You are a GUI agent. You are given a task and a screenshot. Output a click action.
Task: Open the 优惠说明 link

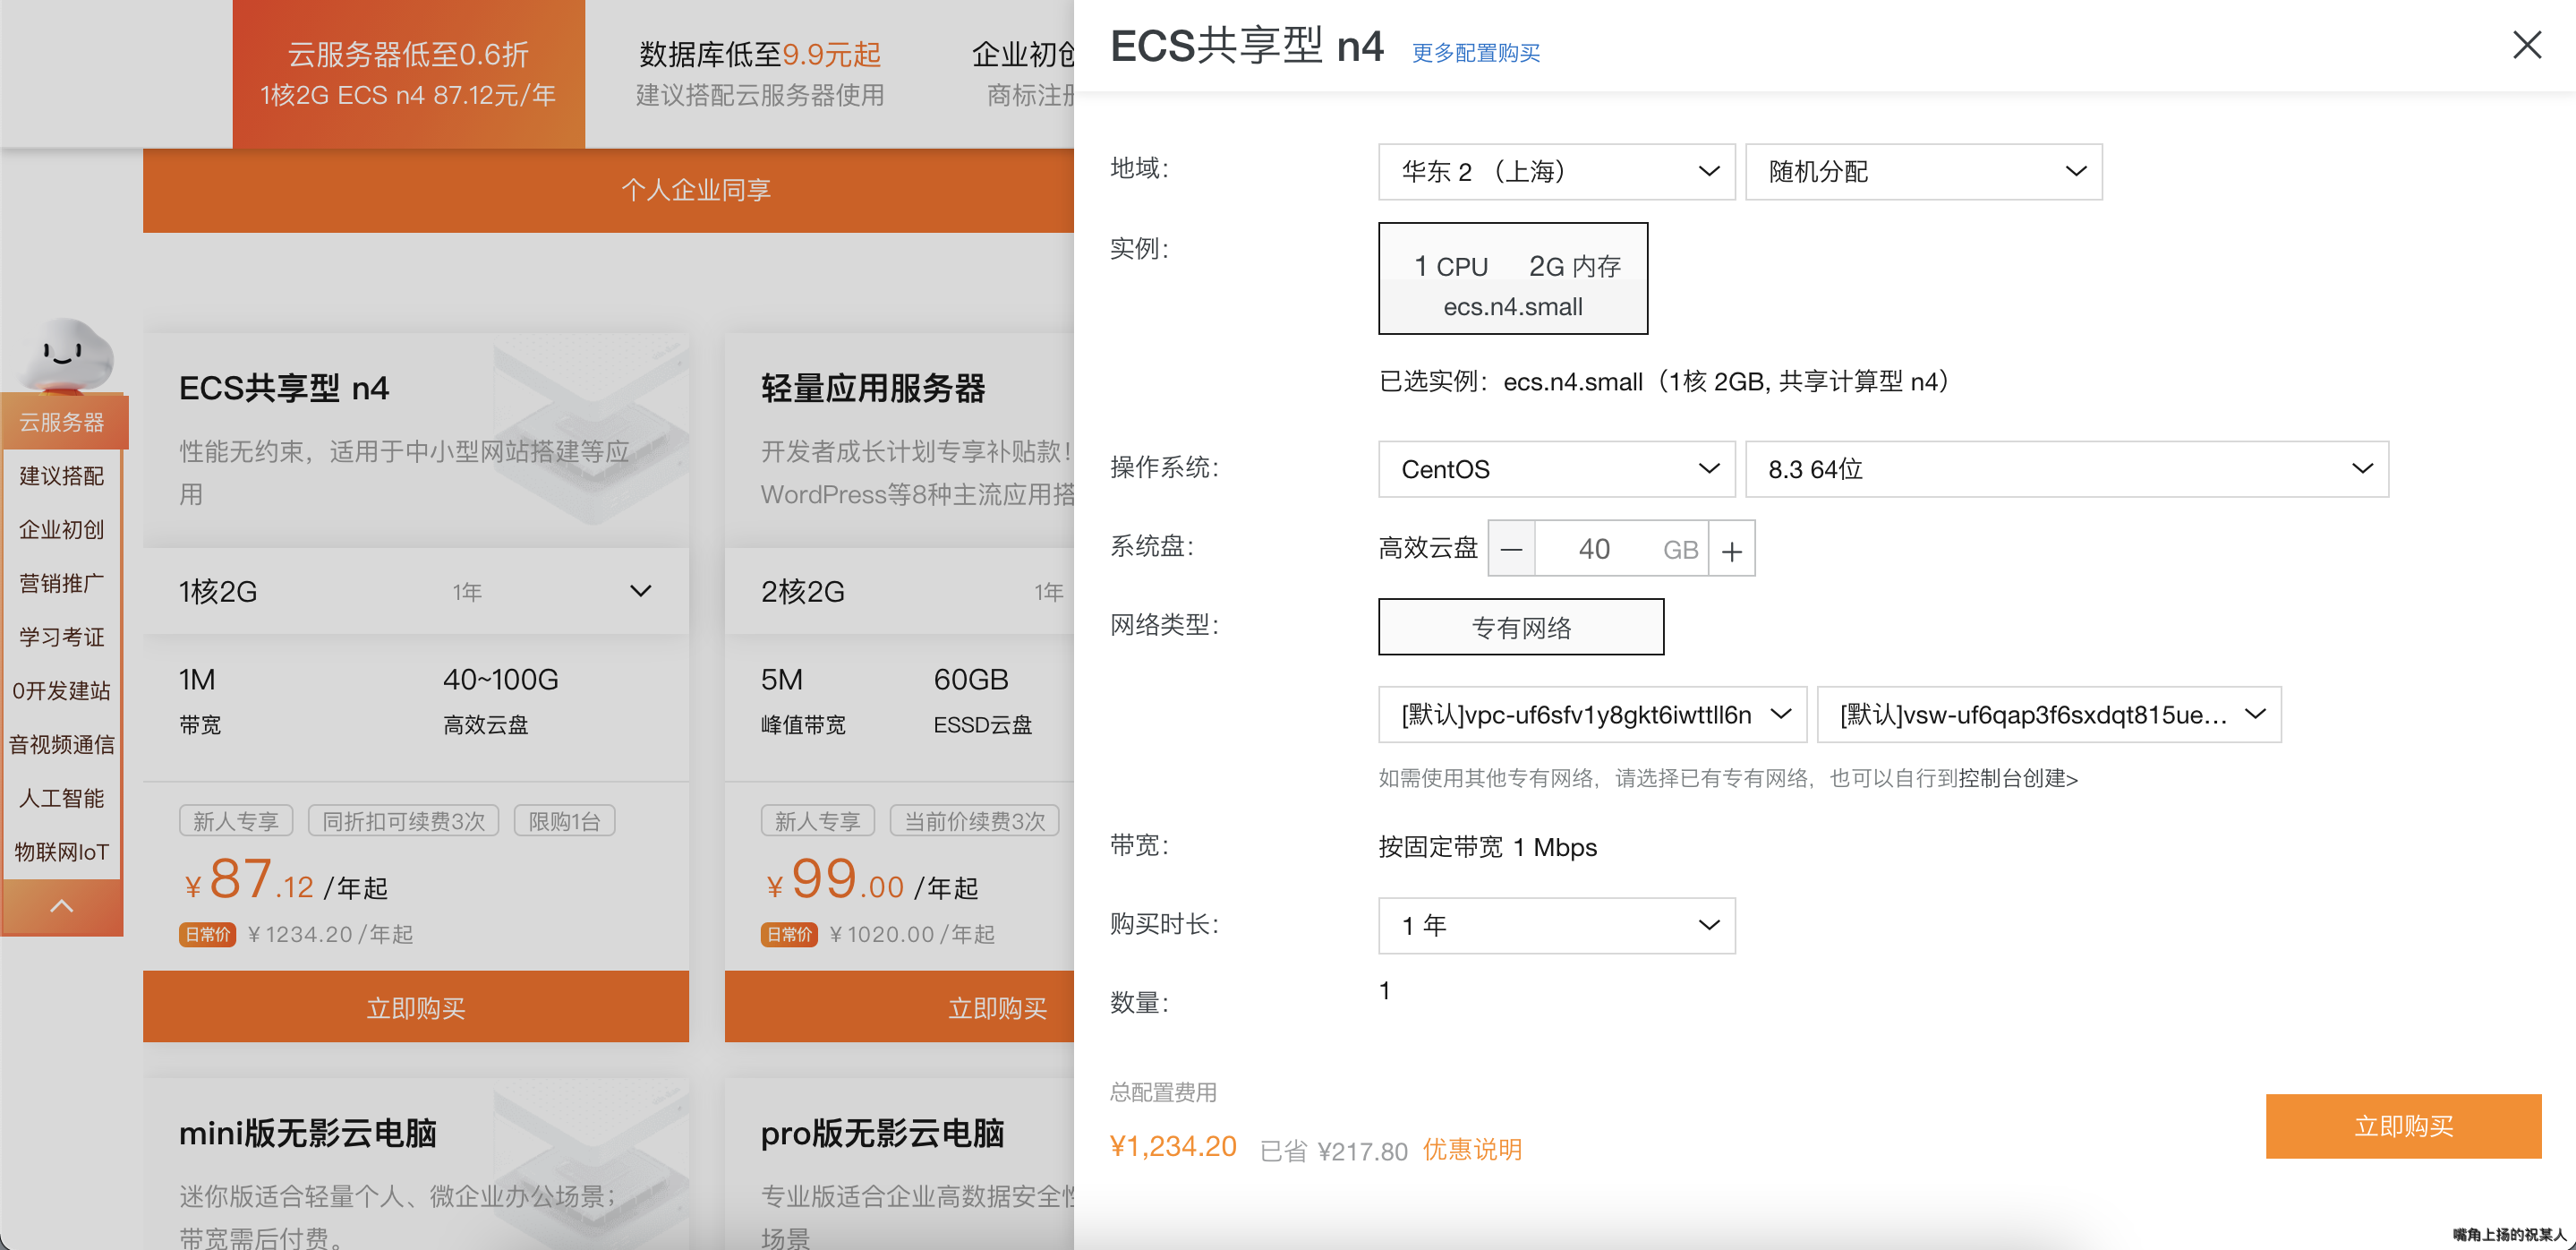1472,1149
